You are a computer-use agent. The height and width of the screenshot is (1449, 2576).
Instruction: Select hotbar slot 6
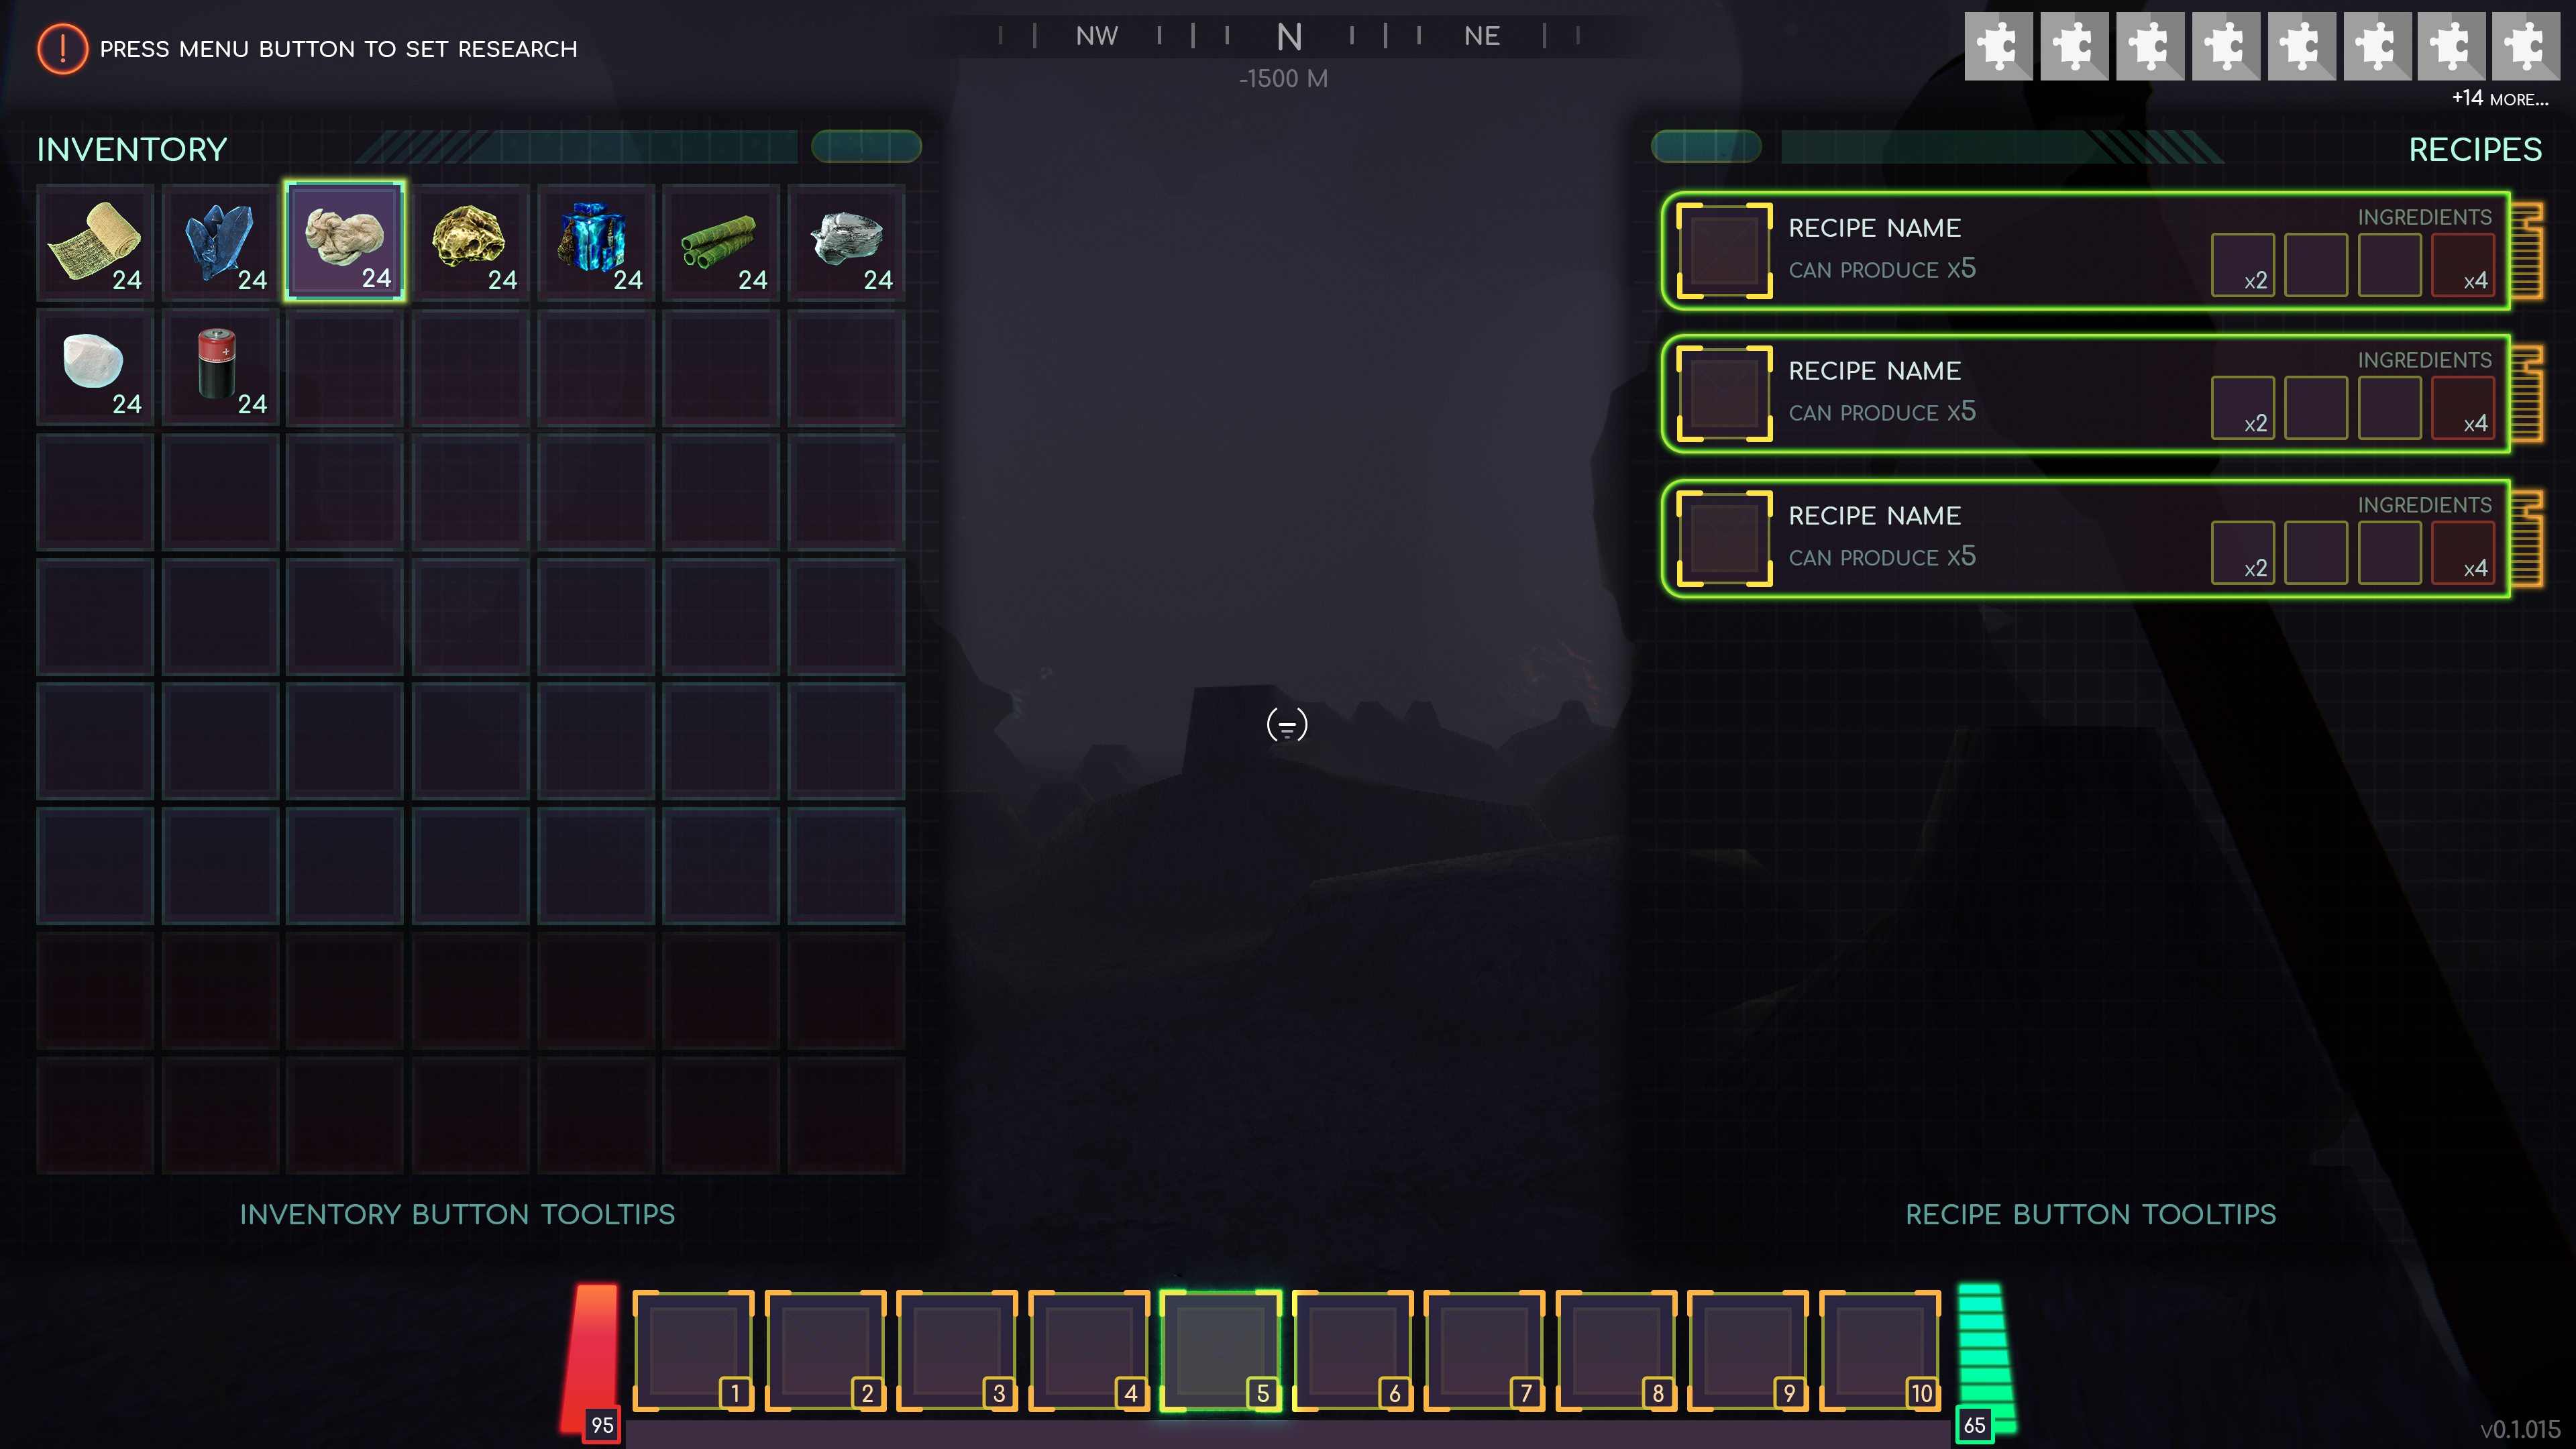point(1353,1351)
